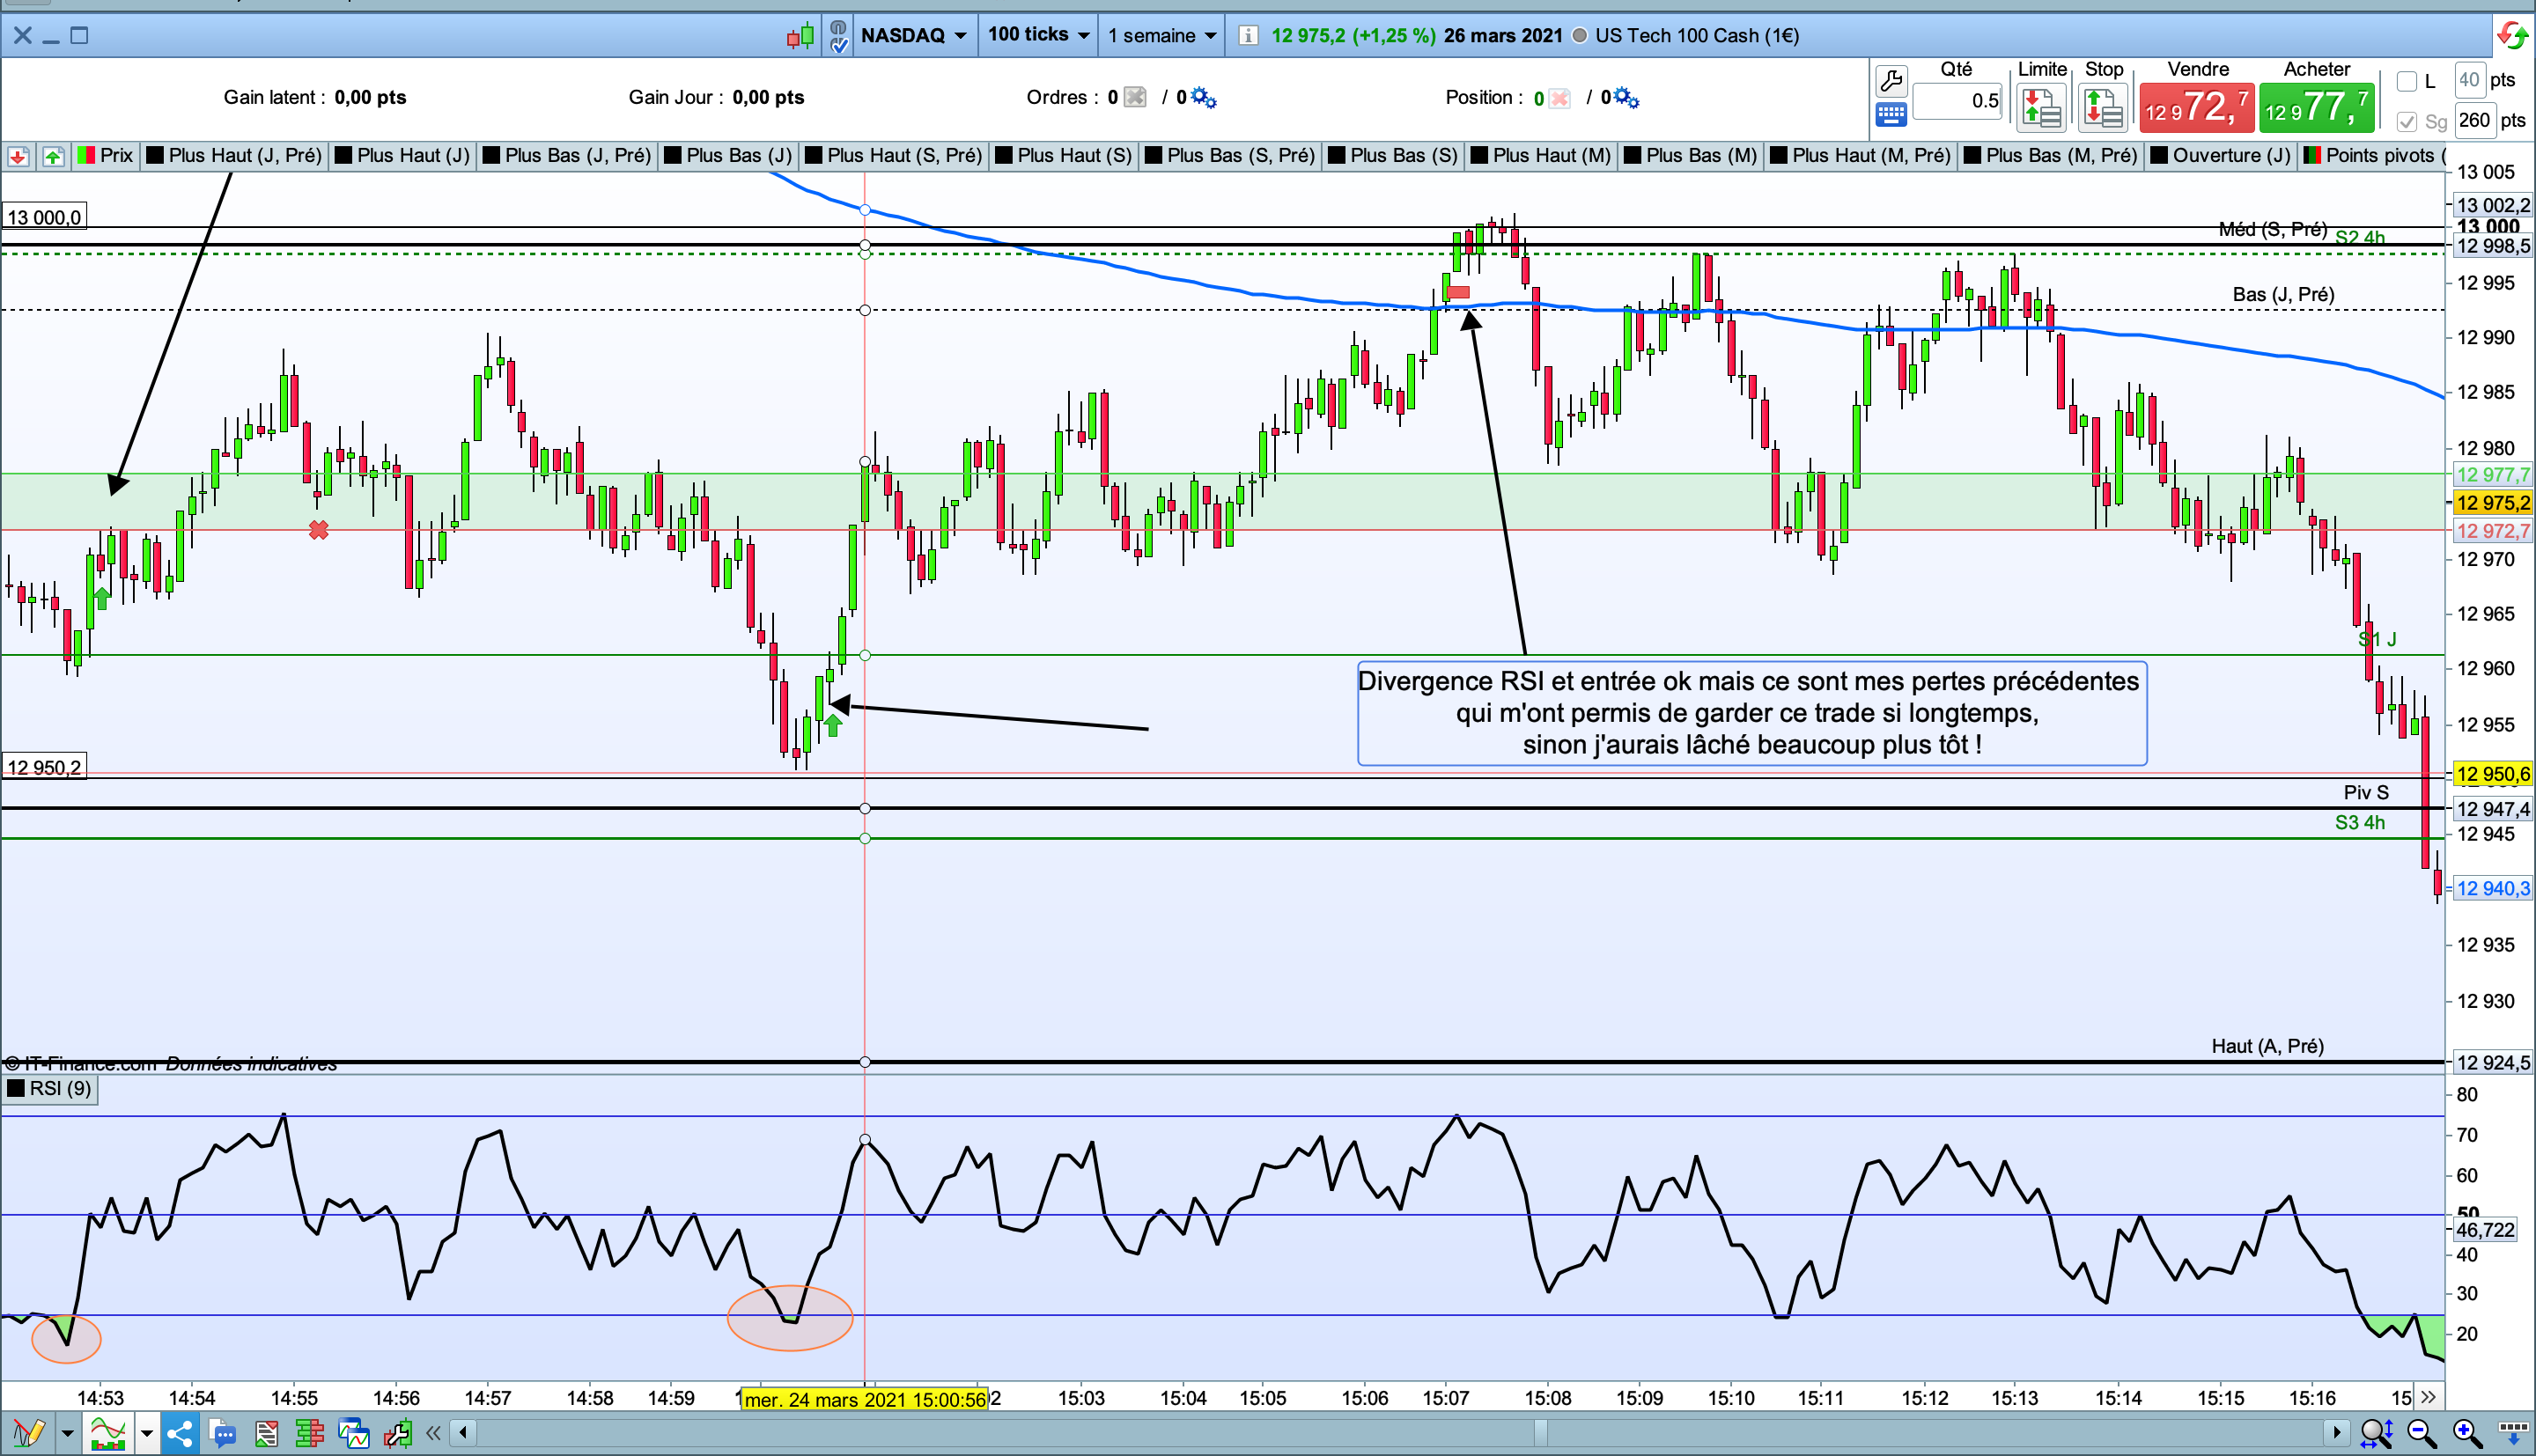Select the RSI (9) indicator label

50,1088
